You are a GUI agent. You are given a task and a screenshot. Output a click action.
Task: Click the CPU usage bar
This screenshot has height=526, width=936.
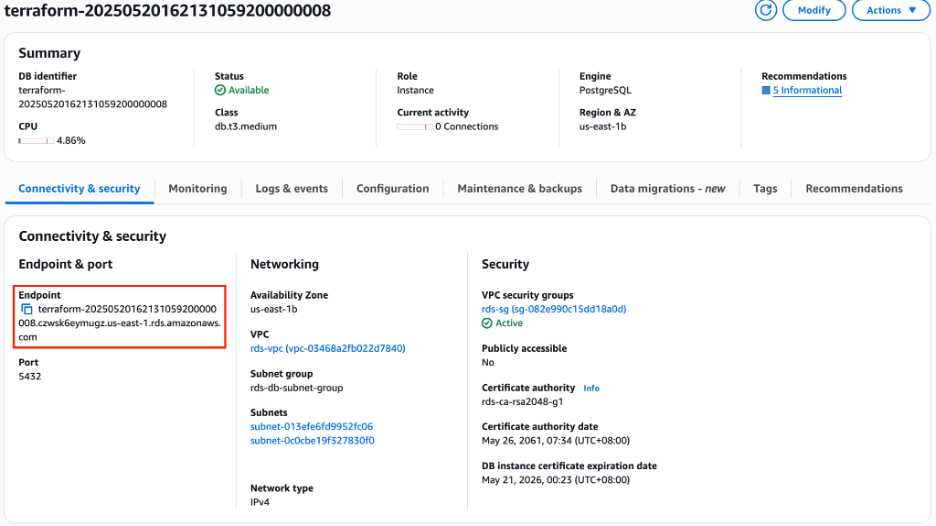click(x=35, y=141)
